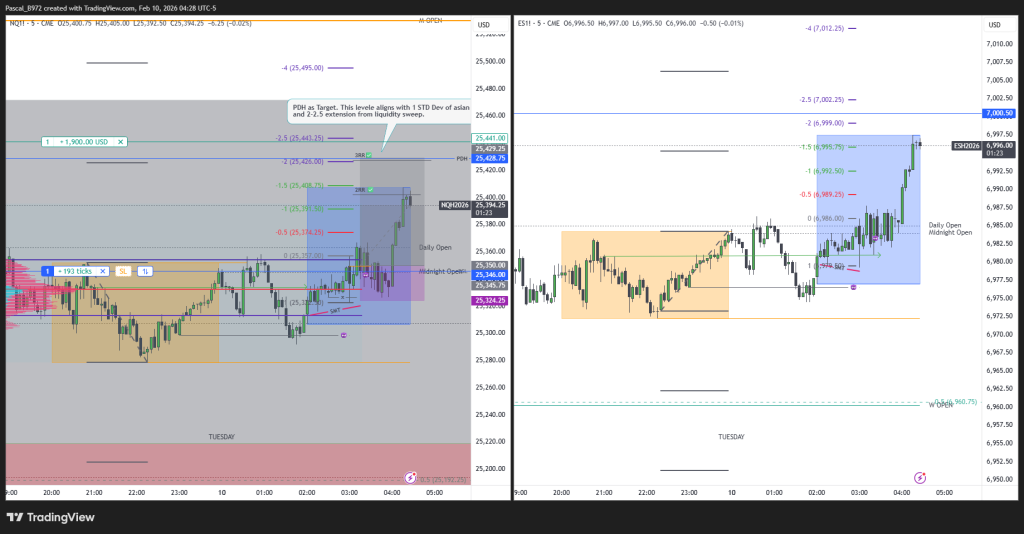Click the 3RR green checkmark icon
The width and height of the screenshot is (1024, 534).
(x=369, y=155)
